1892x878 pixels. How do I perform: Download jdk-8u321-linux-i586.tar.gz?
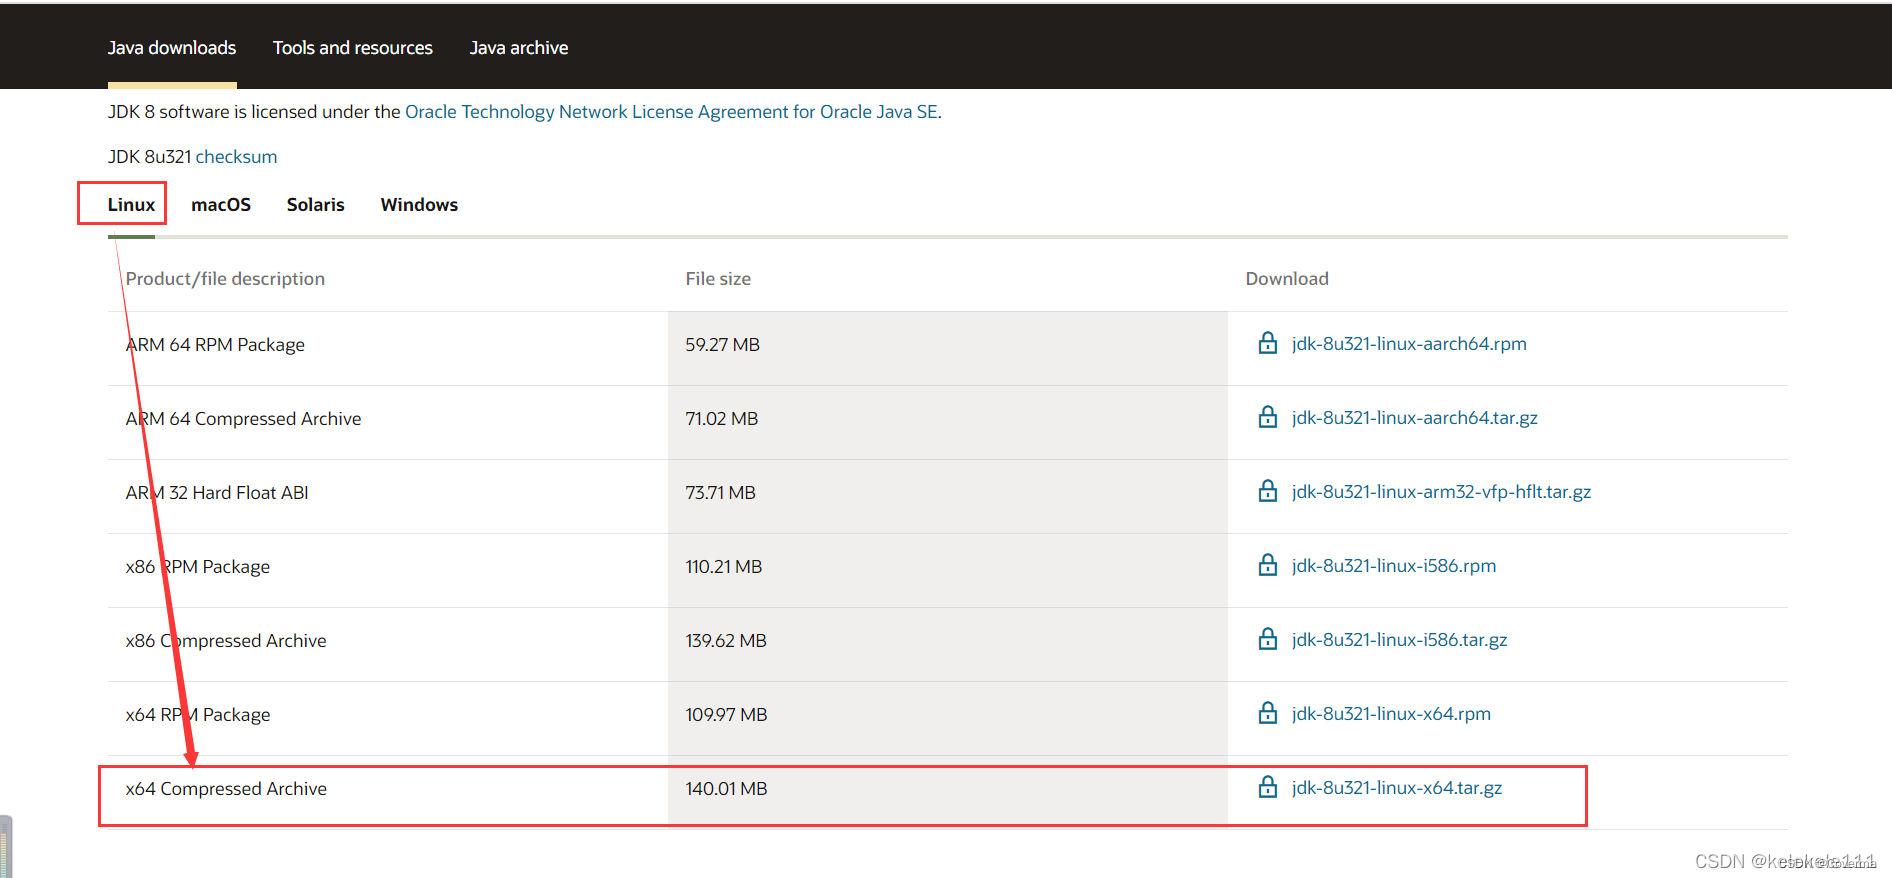click(x=1399, y=640)
